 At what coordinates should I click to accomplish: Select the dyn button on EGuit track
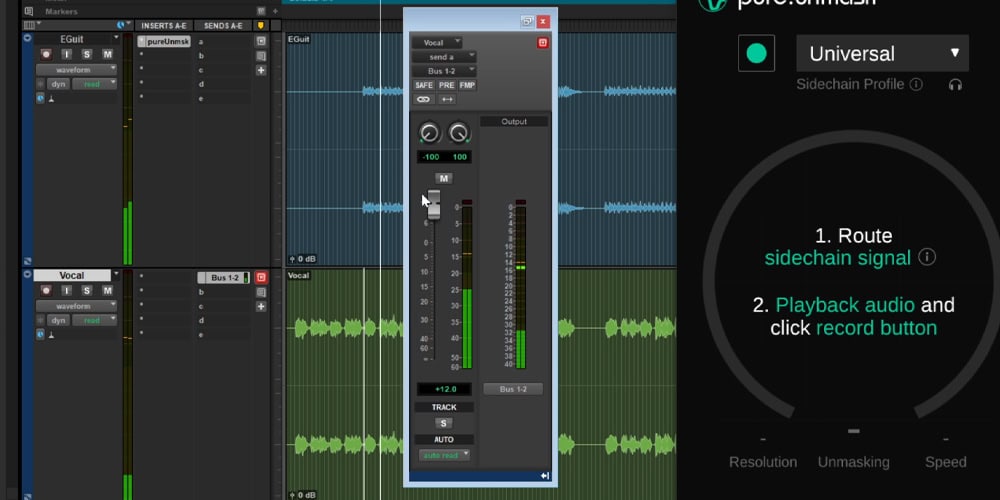click(x=58, y=84)
